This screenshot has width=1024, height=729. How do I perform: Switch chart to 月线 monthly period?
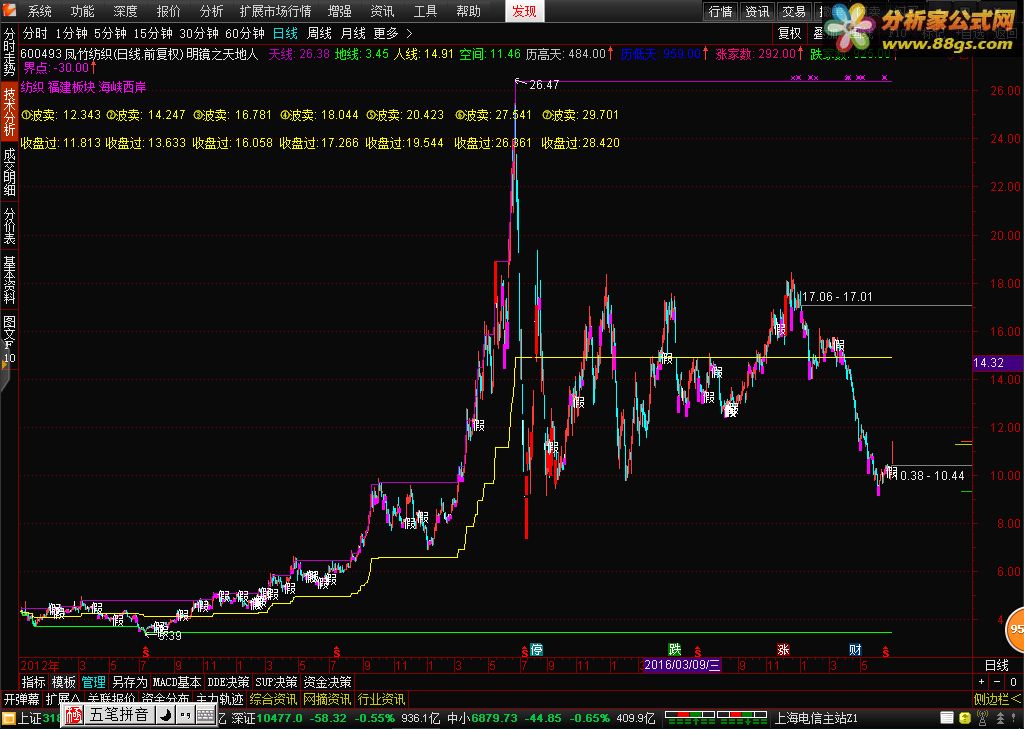(353, 33)
